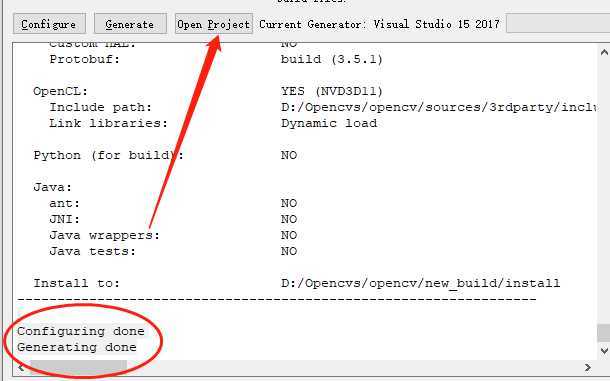Click the horizontal scrollbar right arrow
This screenshot has width=610, height=381.
[x=588, y=367]
